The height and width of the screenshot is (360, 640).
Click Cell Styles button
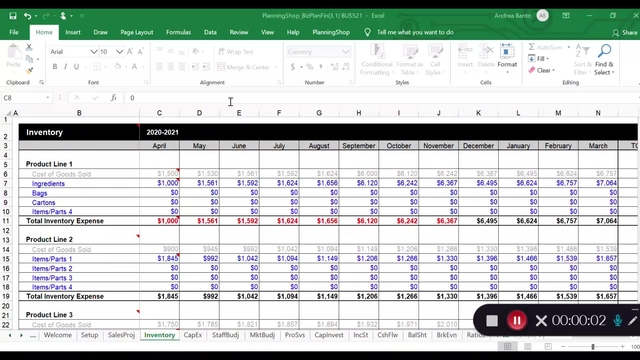[x=435, y=59]
